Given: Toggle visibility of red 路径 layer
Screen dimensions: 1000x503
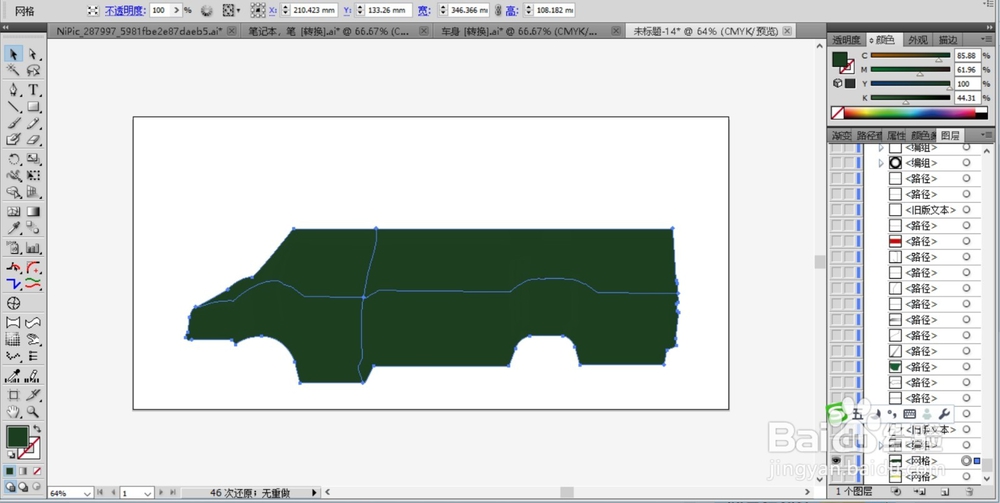Looking at the screenshot, I should 836,241.
